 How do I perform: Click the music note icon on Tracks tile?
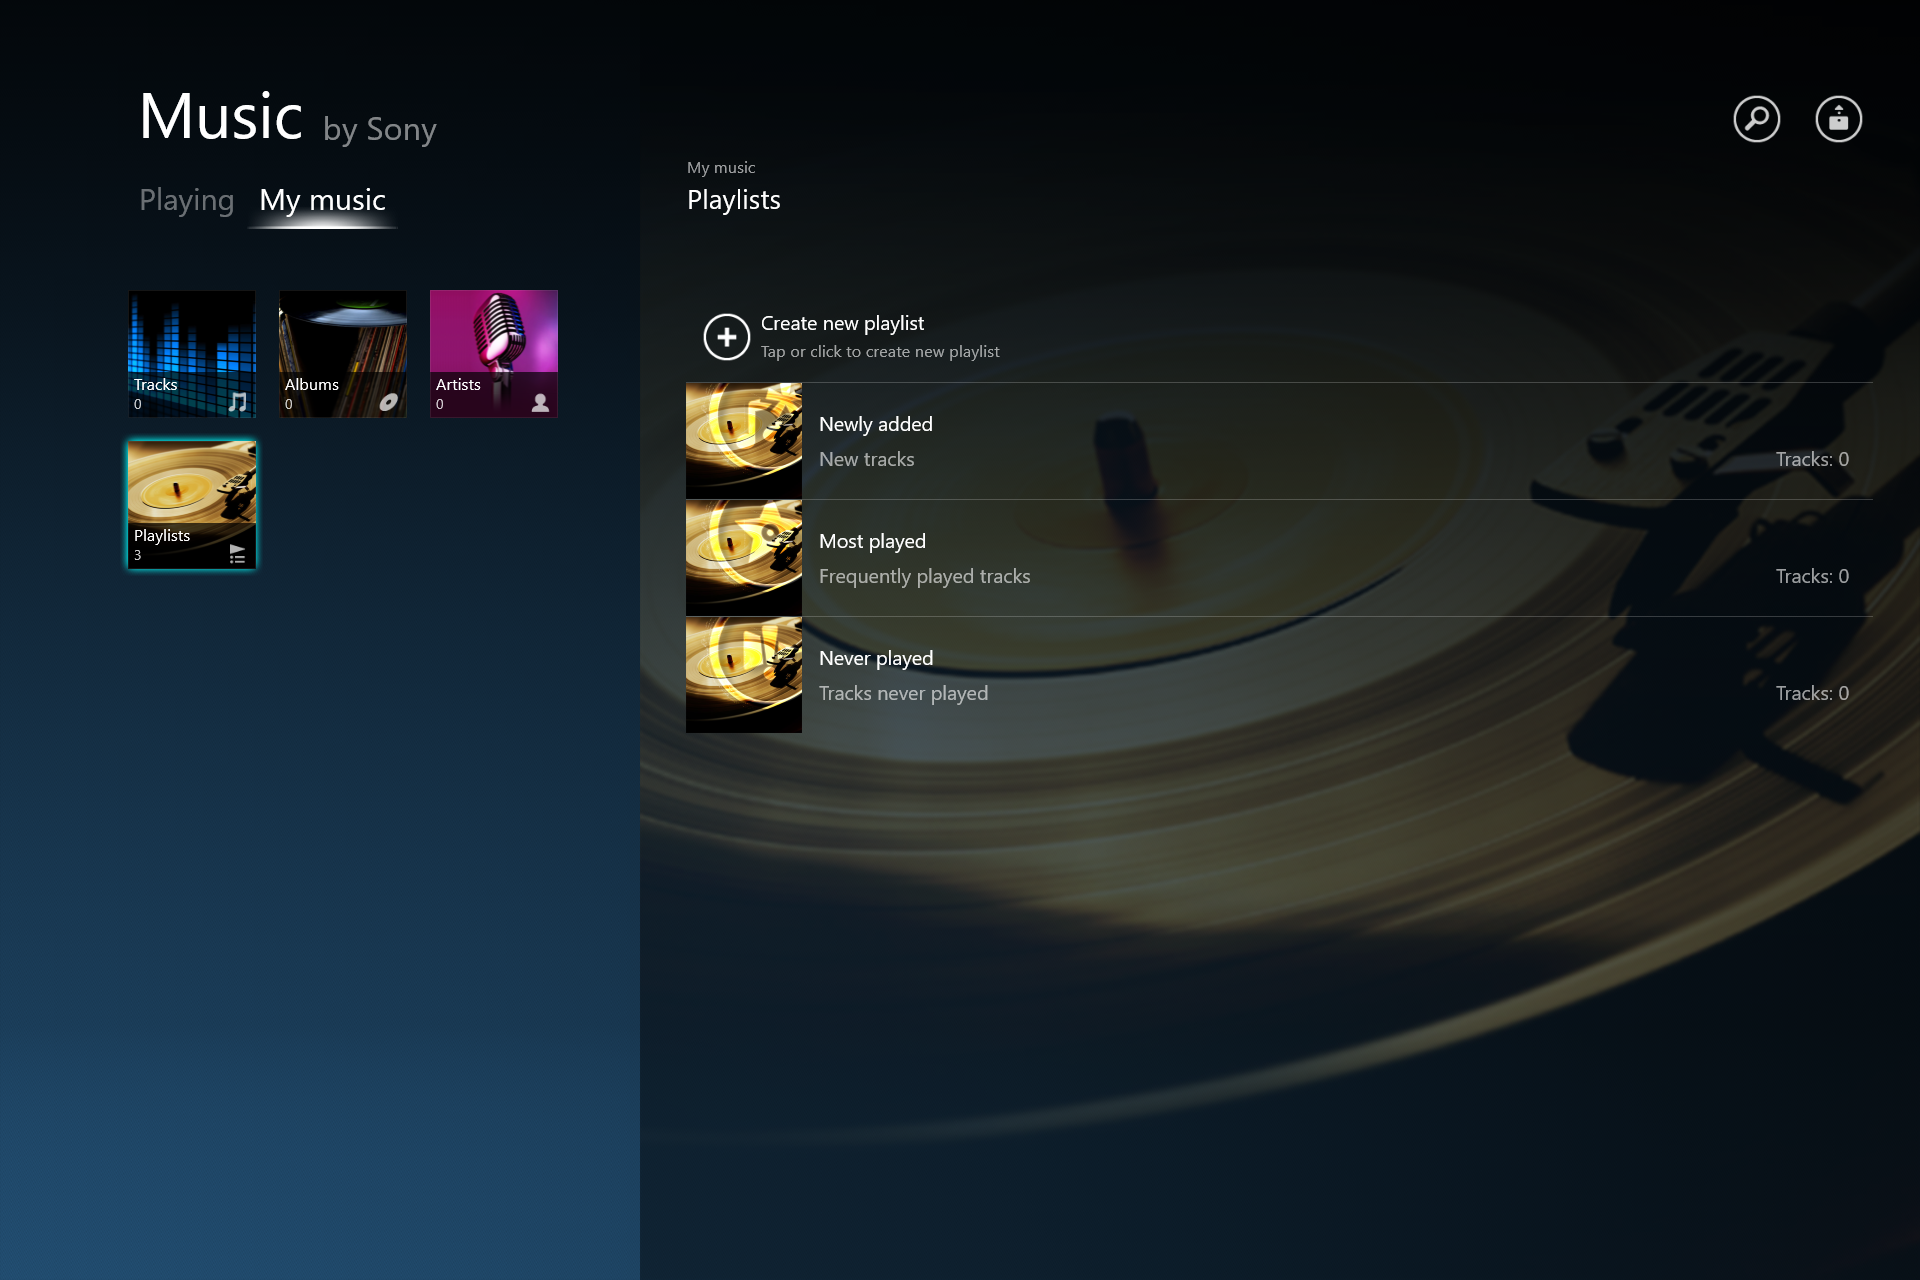[x=237, y=401]
